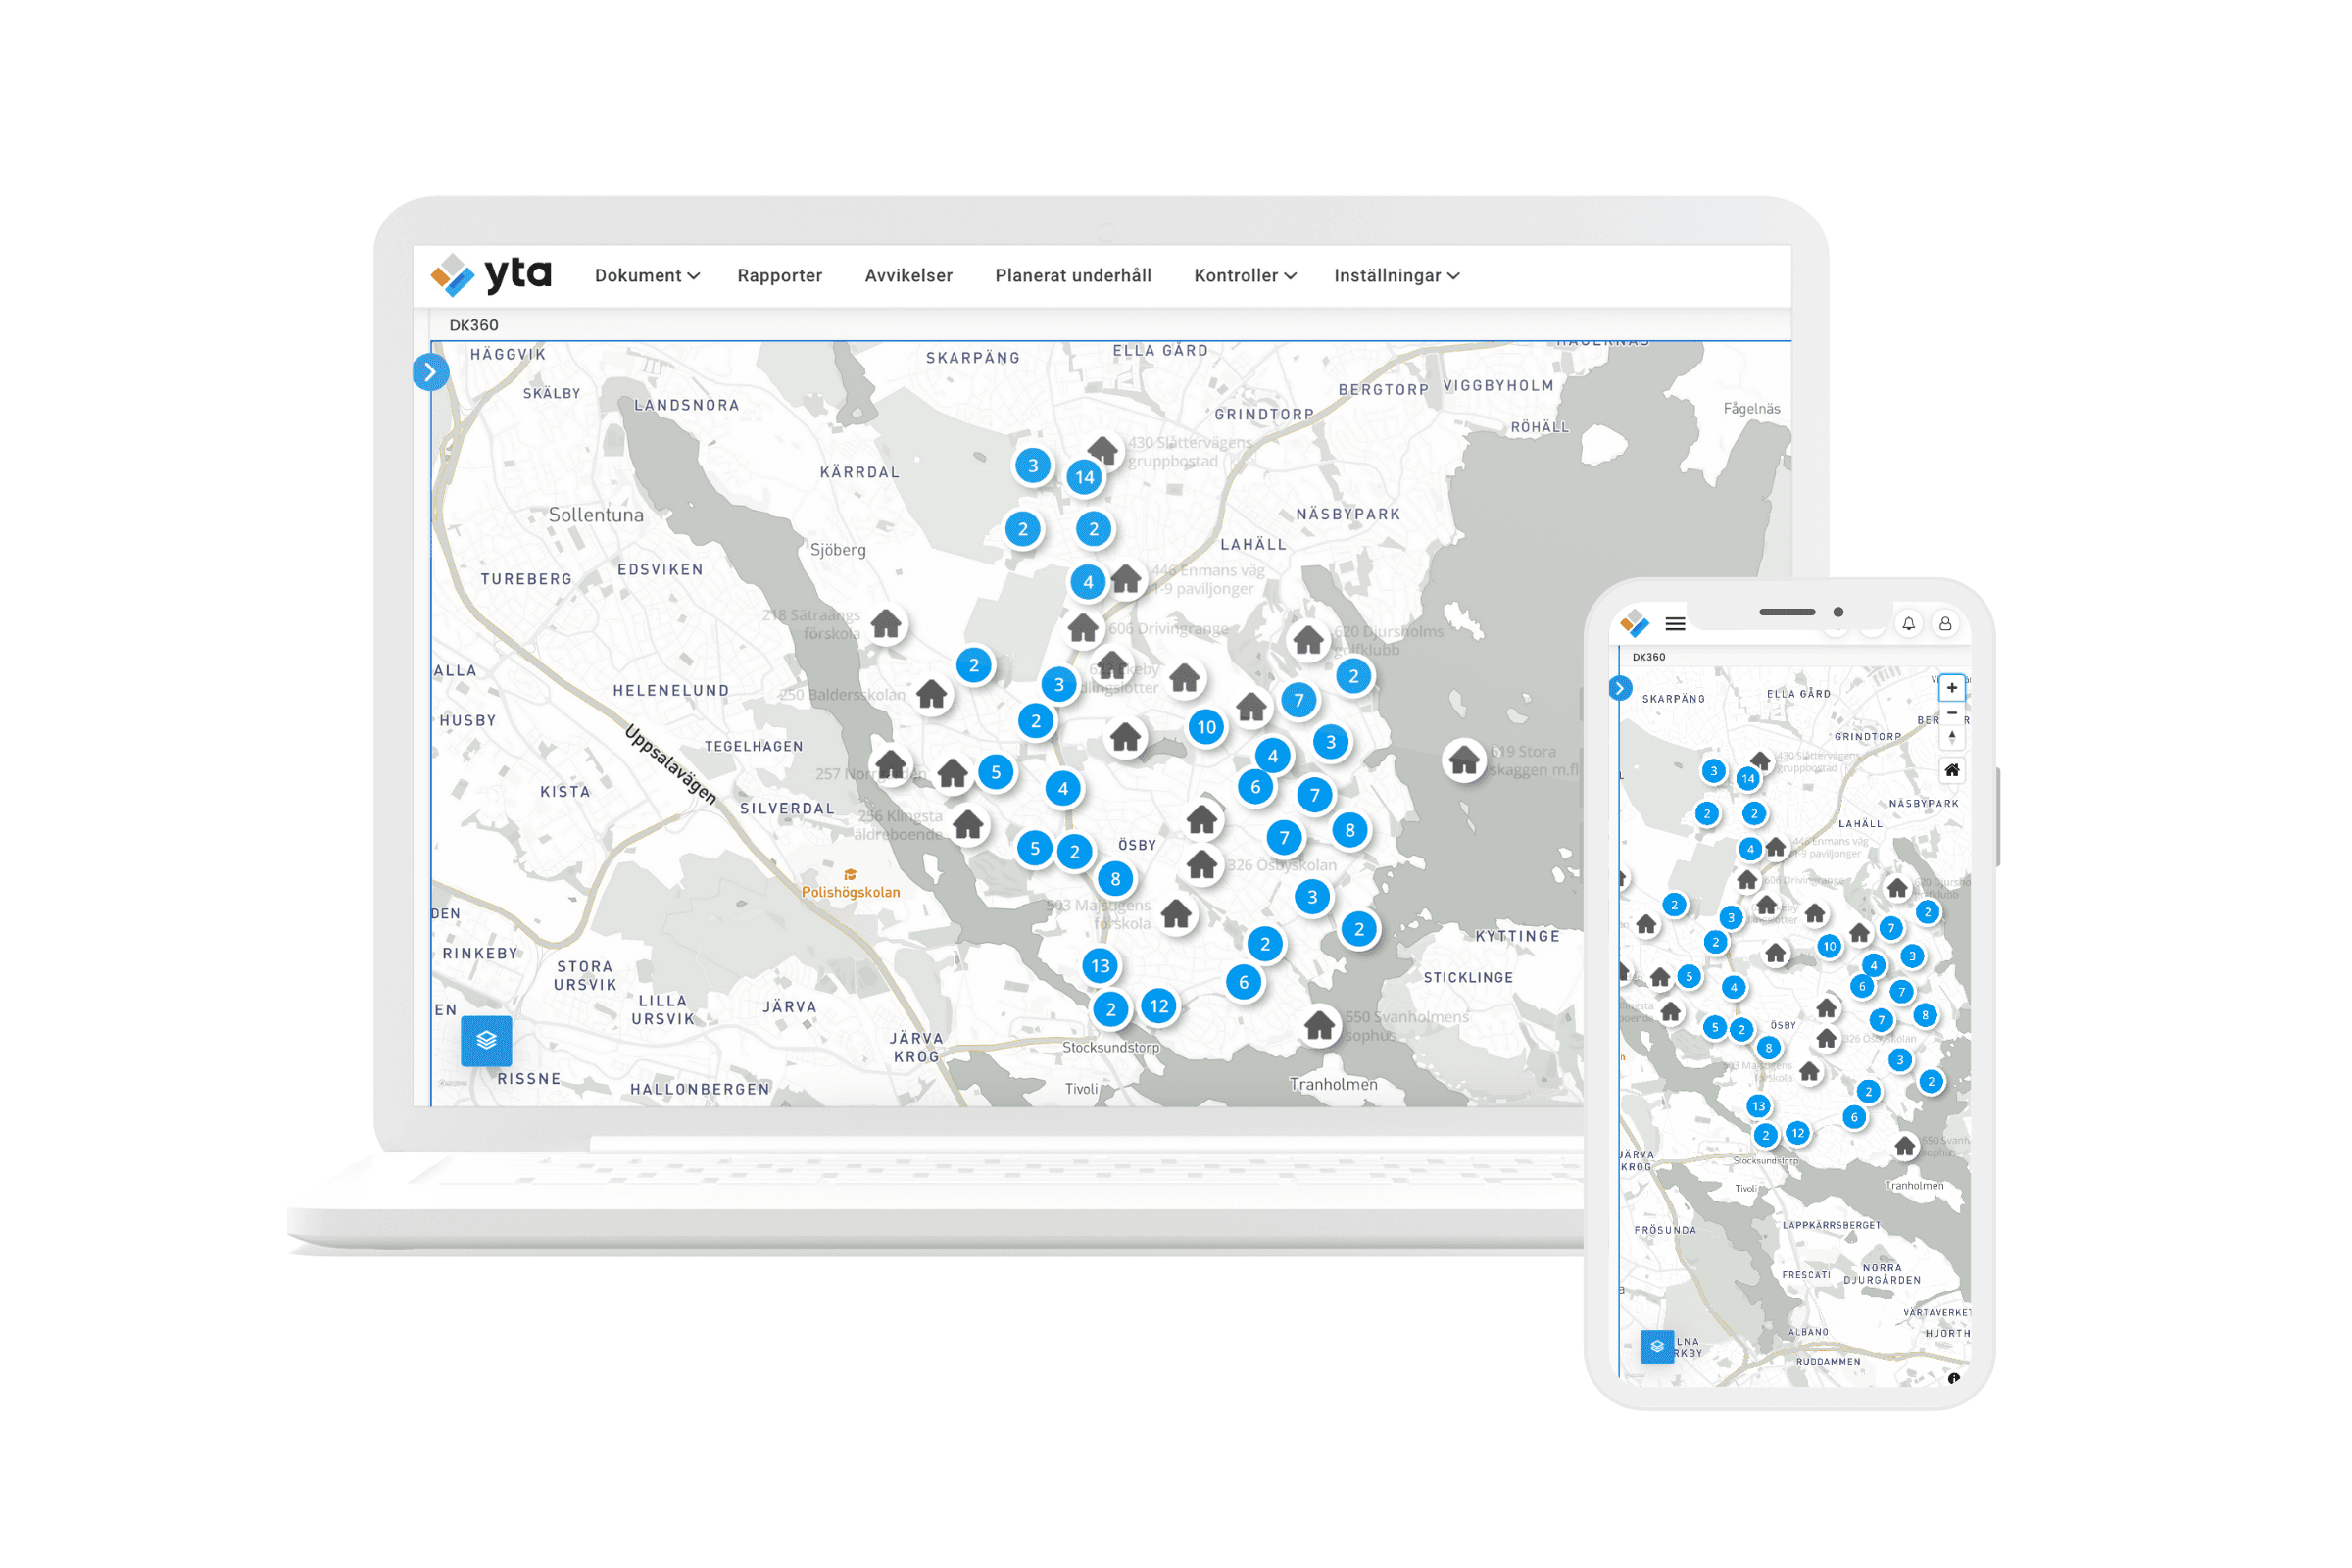The height and width of the screenshot is (1568, 2352).
Task: Select house marker 619 Stora skäggen
Action: pos(1464,761)
